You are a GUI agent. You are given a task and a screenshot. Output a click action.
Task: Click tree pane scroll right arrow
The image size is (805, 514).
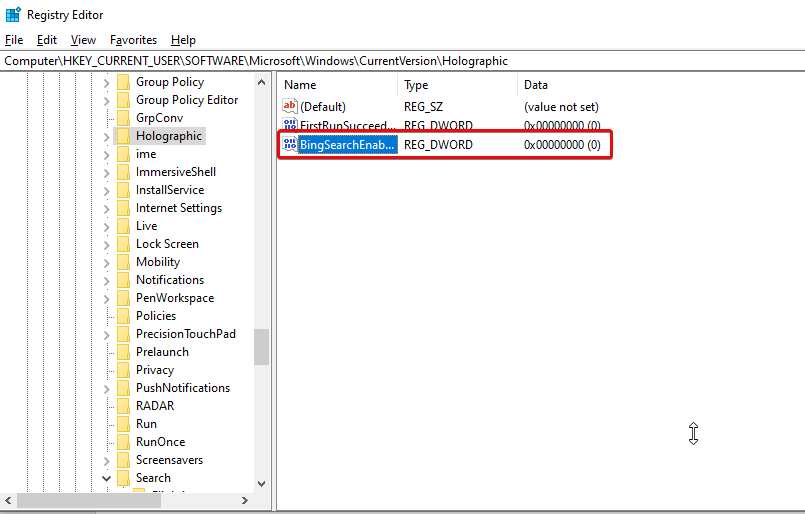[245, 500]
